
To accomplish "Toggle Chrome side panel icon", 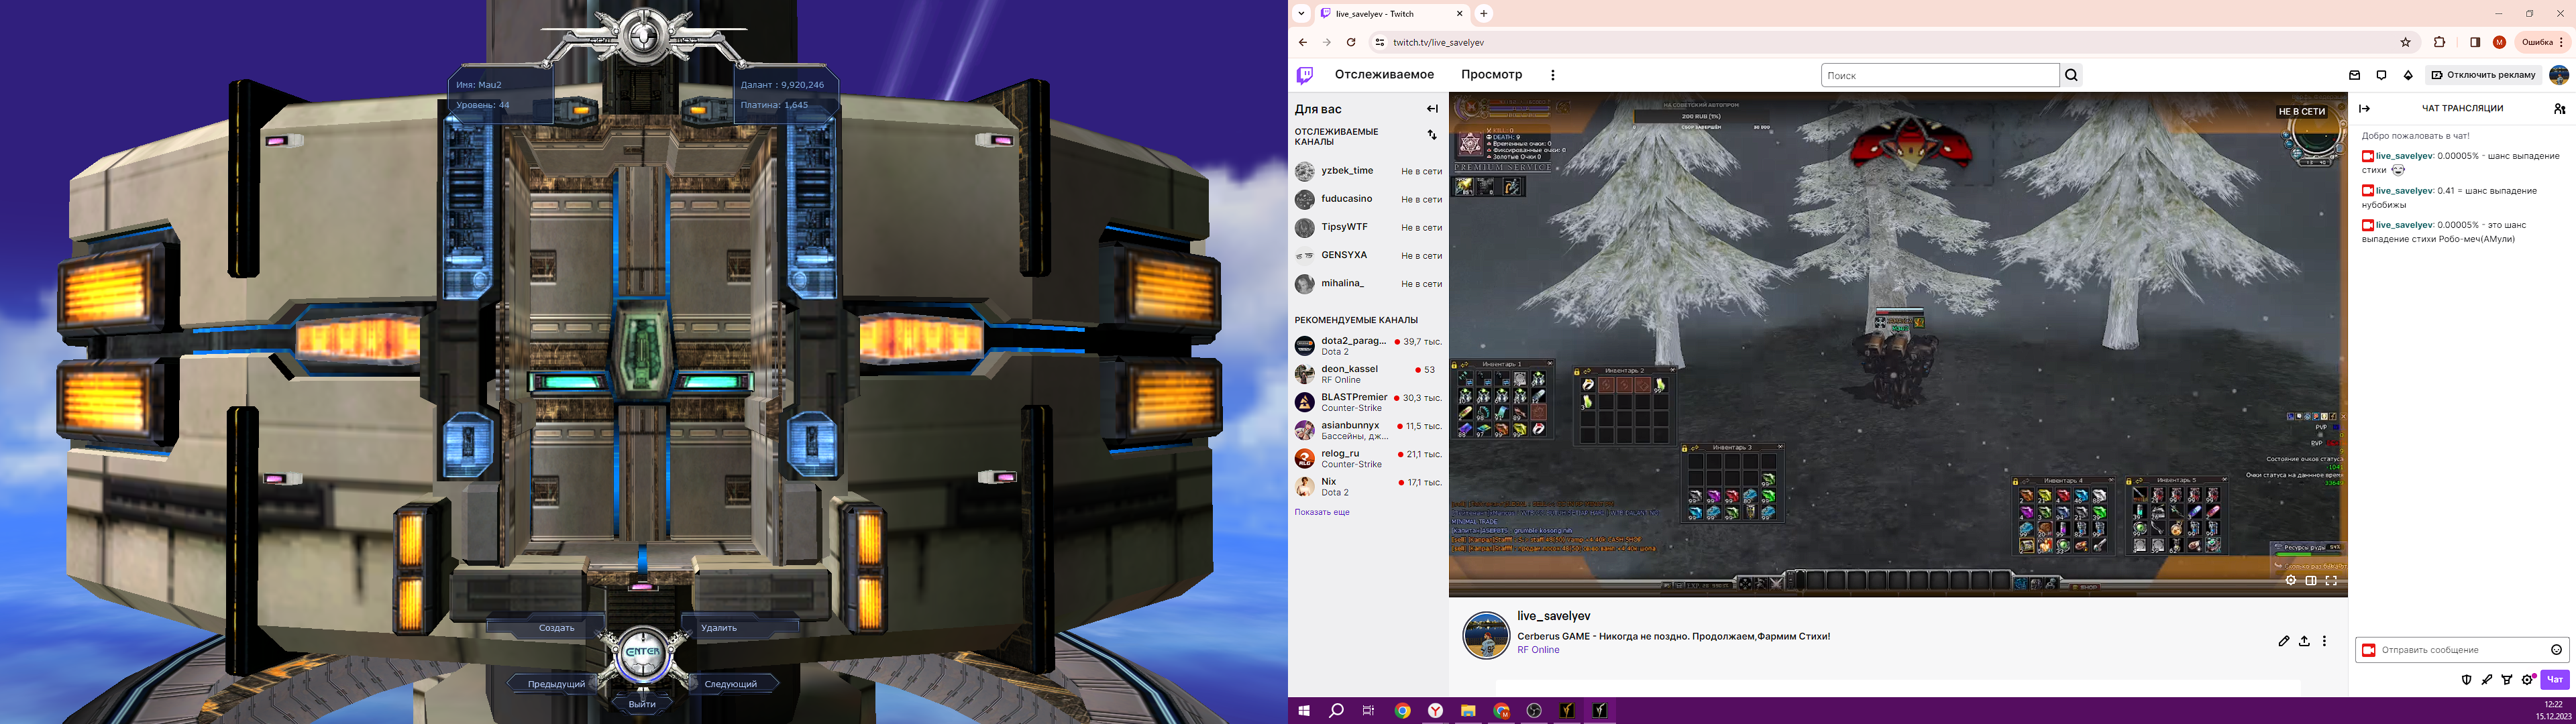I will (x=2475, y=42).
